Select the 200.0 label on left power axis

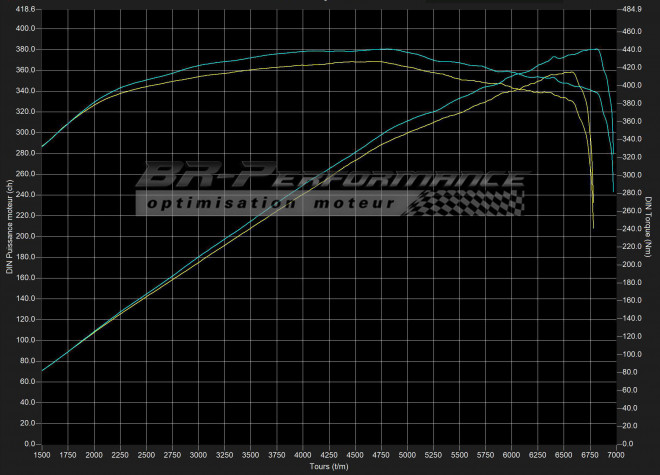(x=25, y=236)
